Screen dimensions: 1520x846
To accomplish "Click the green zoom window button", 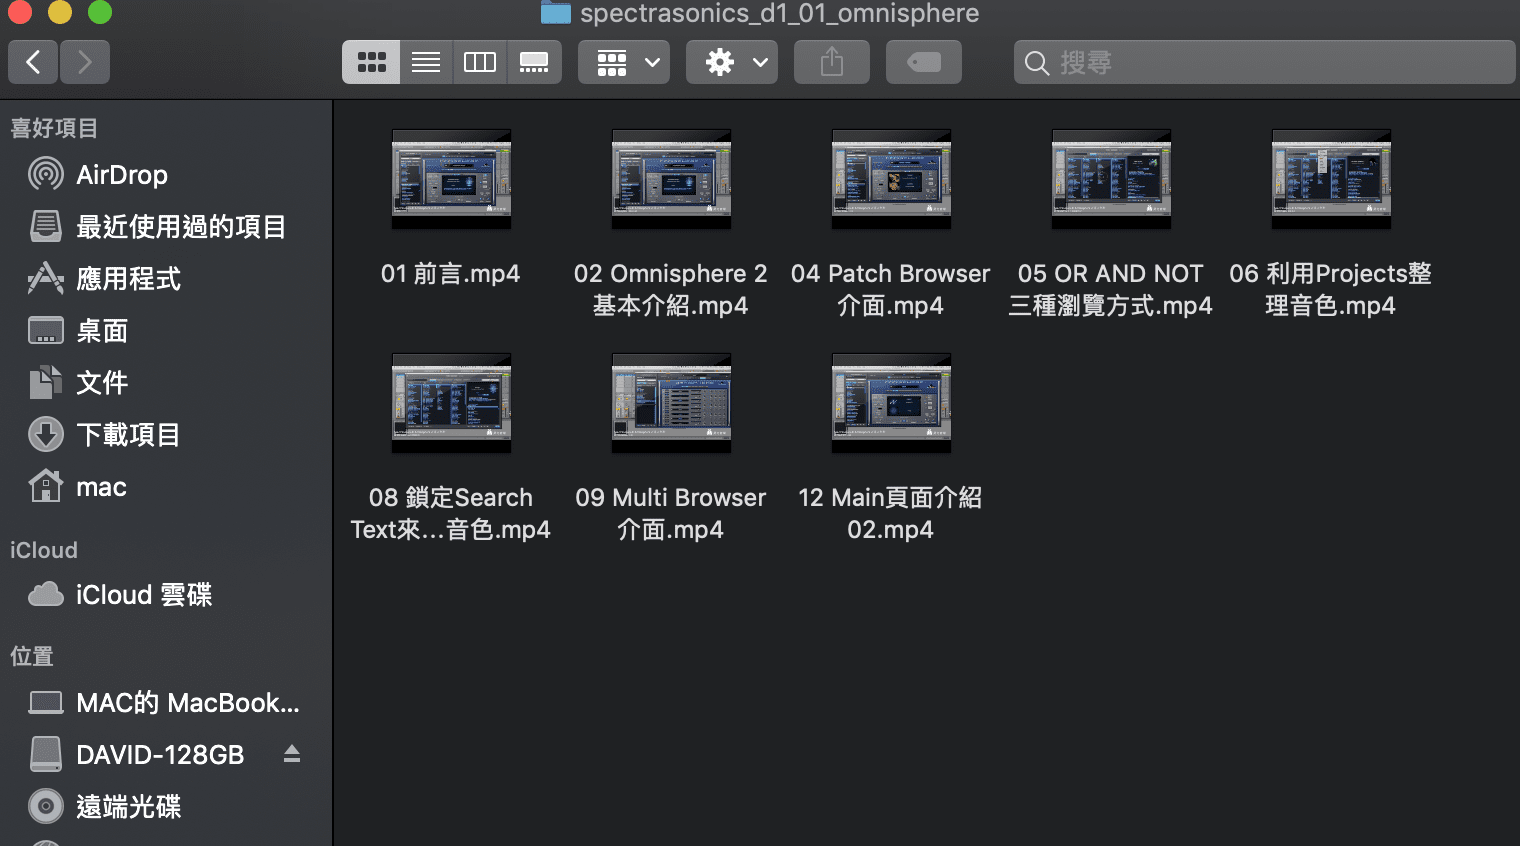I will pos(100,12).
